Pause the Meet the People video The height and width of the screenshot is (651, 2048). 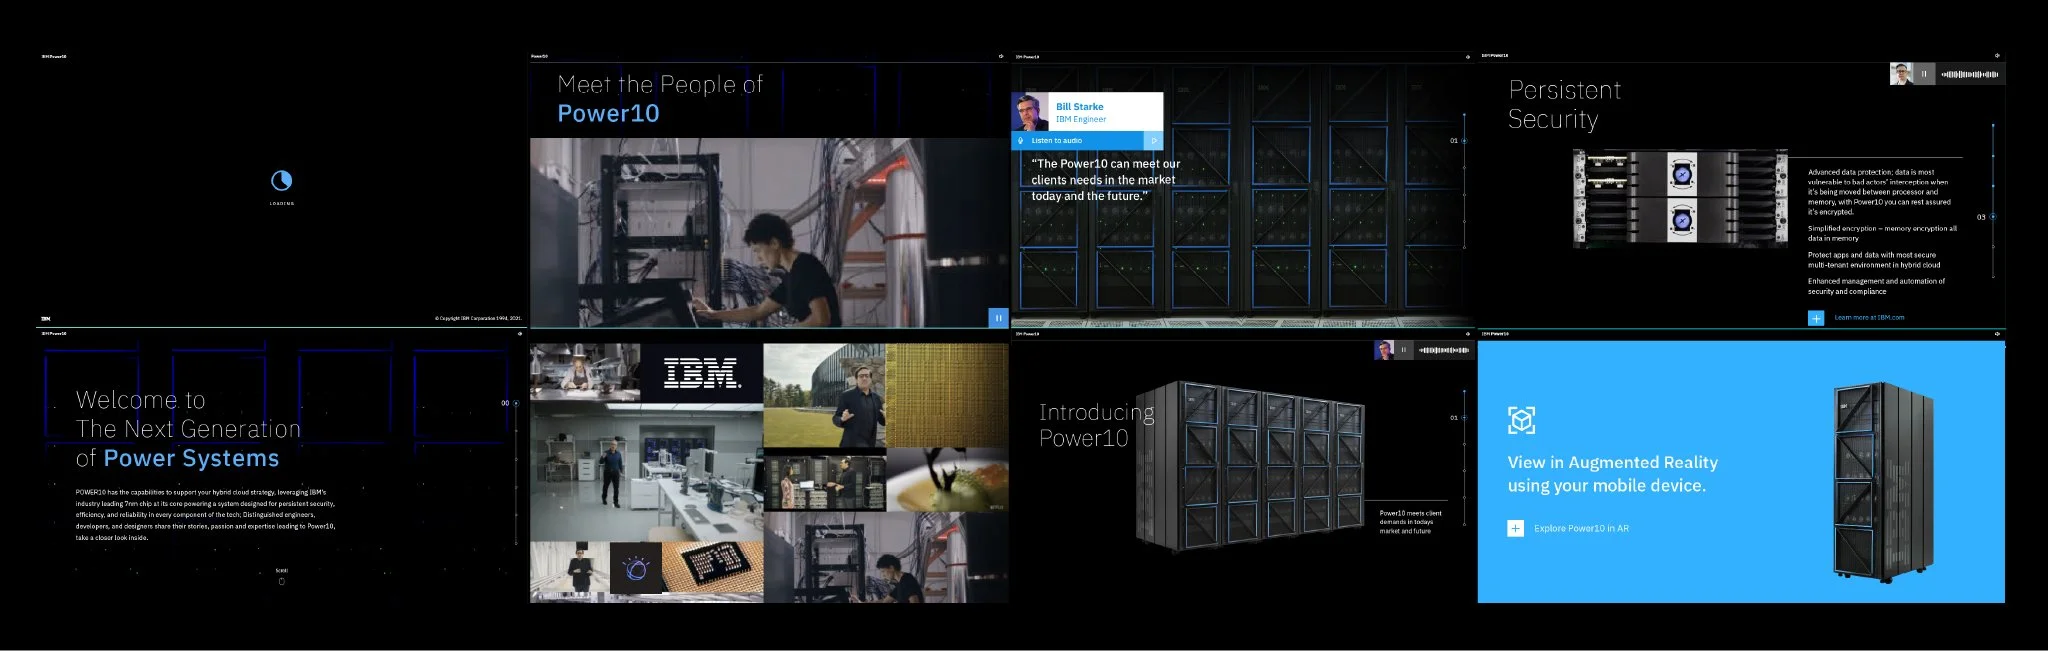click(x=998, y=318)
